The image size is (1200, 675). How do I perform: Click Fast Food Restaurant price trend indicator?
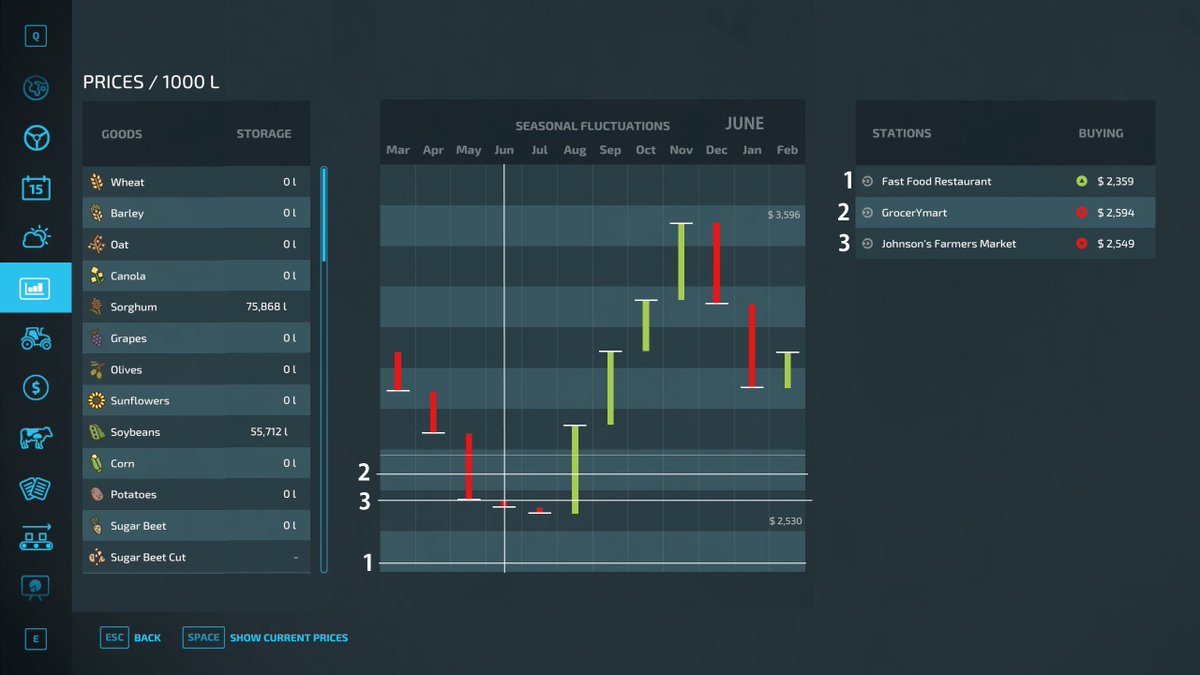(x=1081, y=181)
